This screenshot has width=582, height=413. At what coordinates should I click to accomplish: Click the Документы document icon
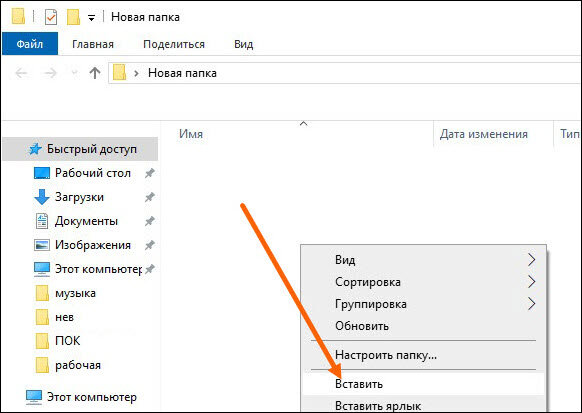(42, 221)
